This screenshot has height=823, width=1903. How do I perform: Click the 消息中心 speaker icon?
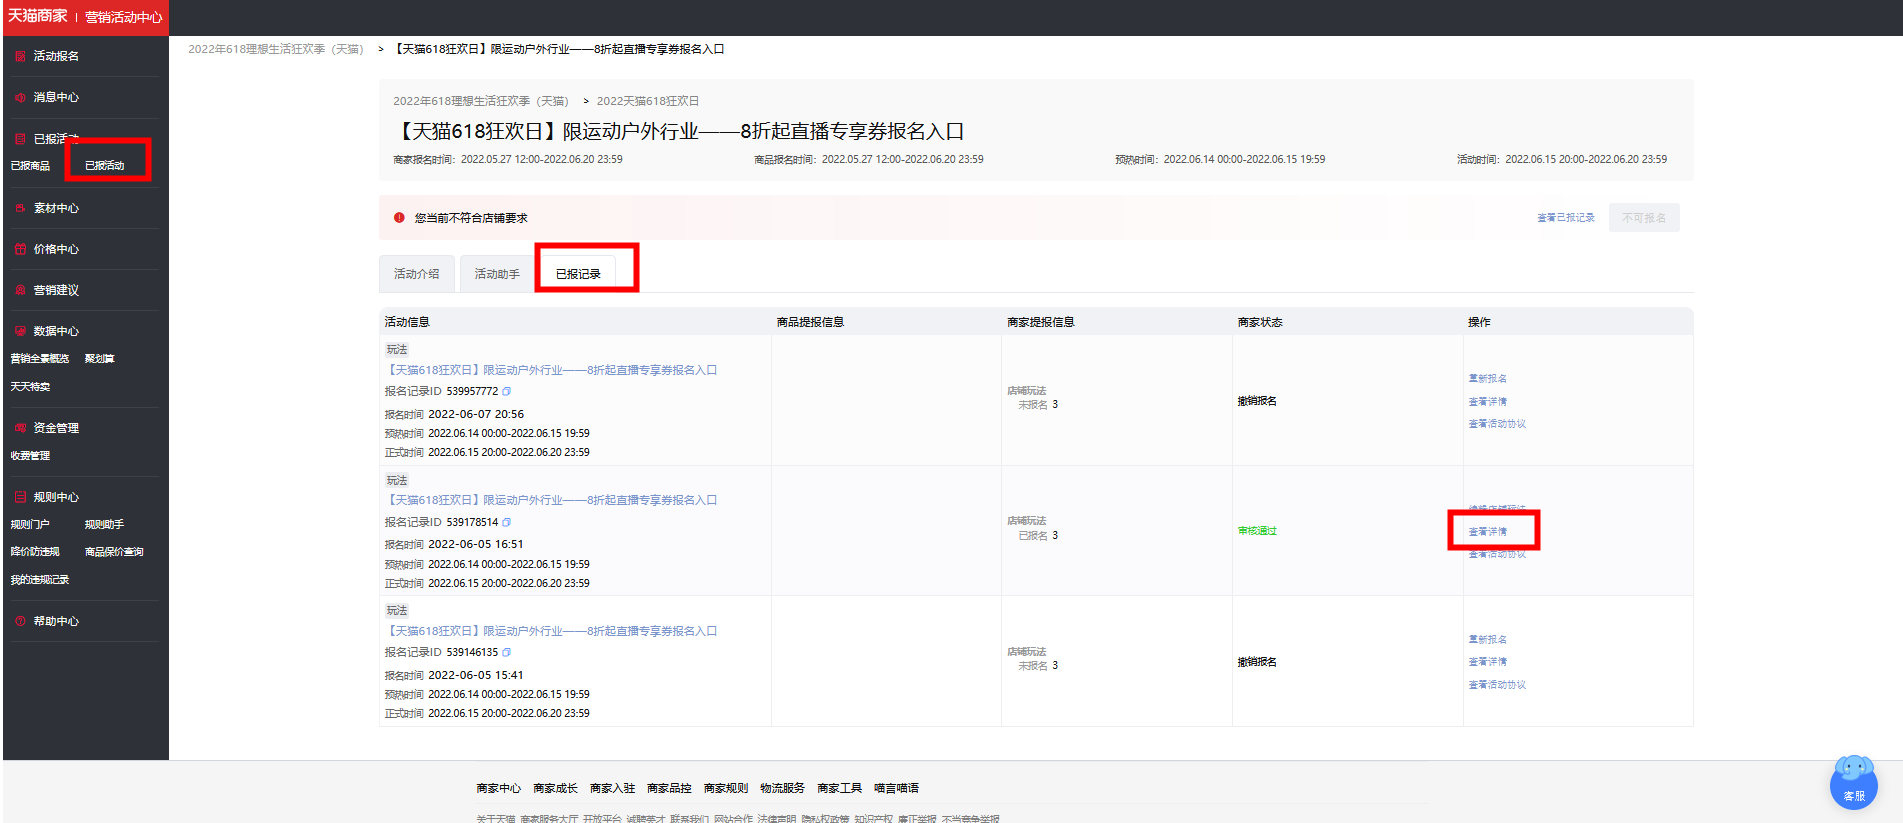[20, 97]
